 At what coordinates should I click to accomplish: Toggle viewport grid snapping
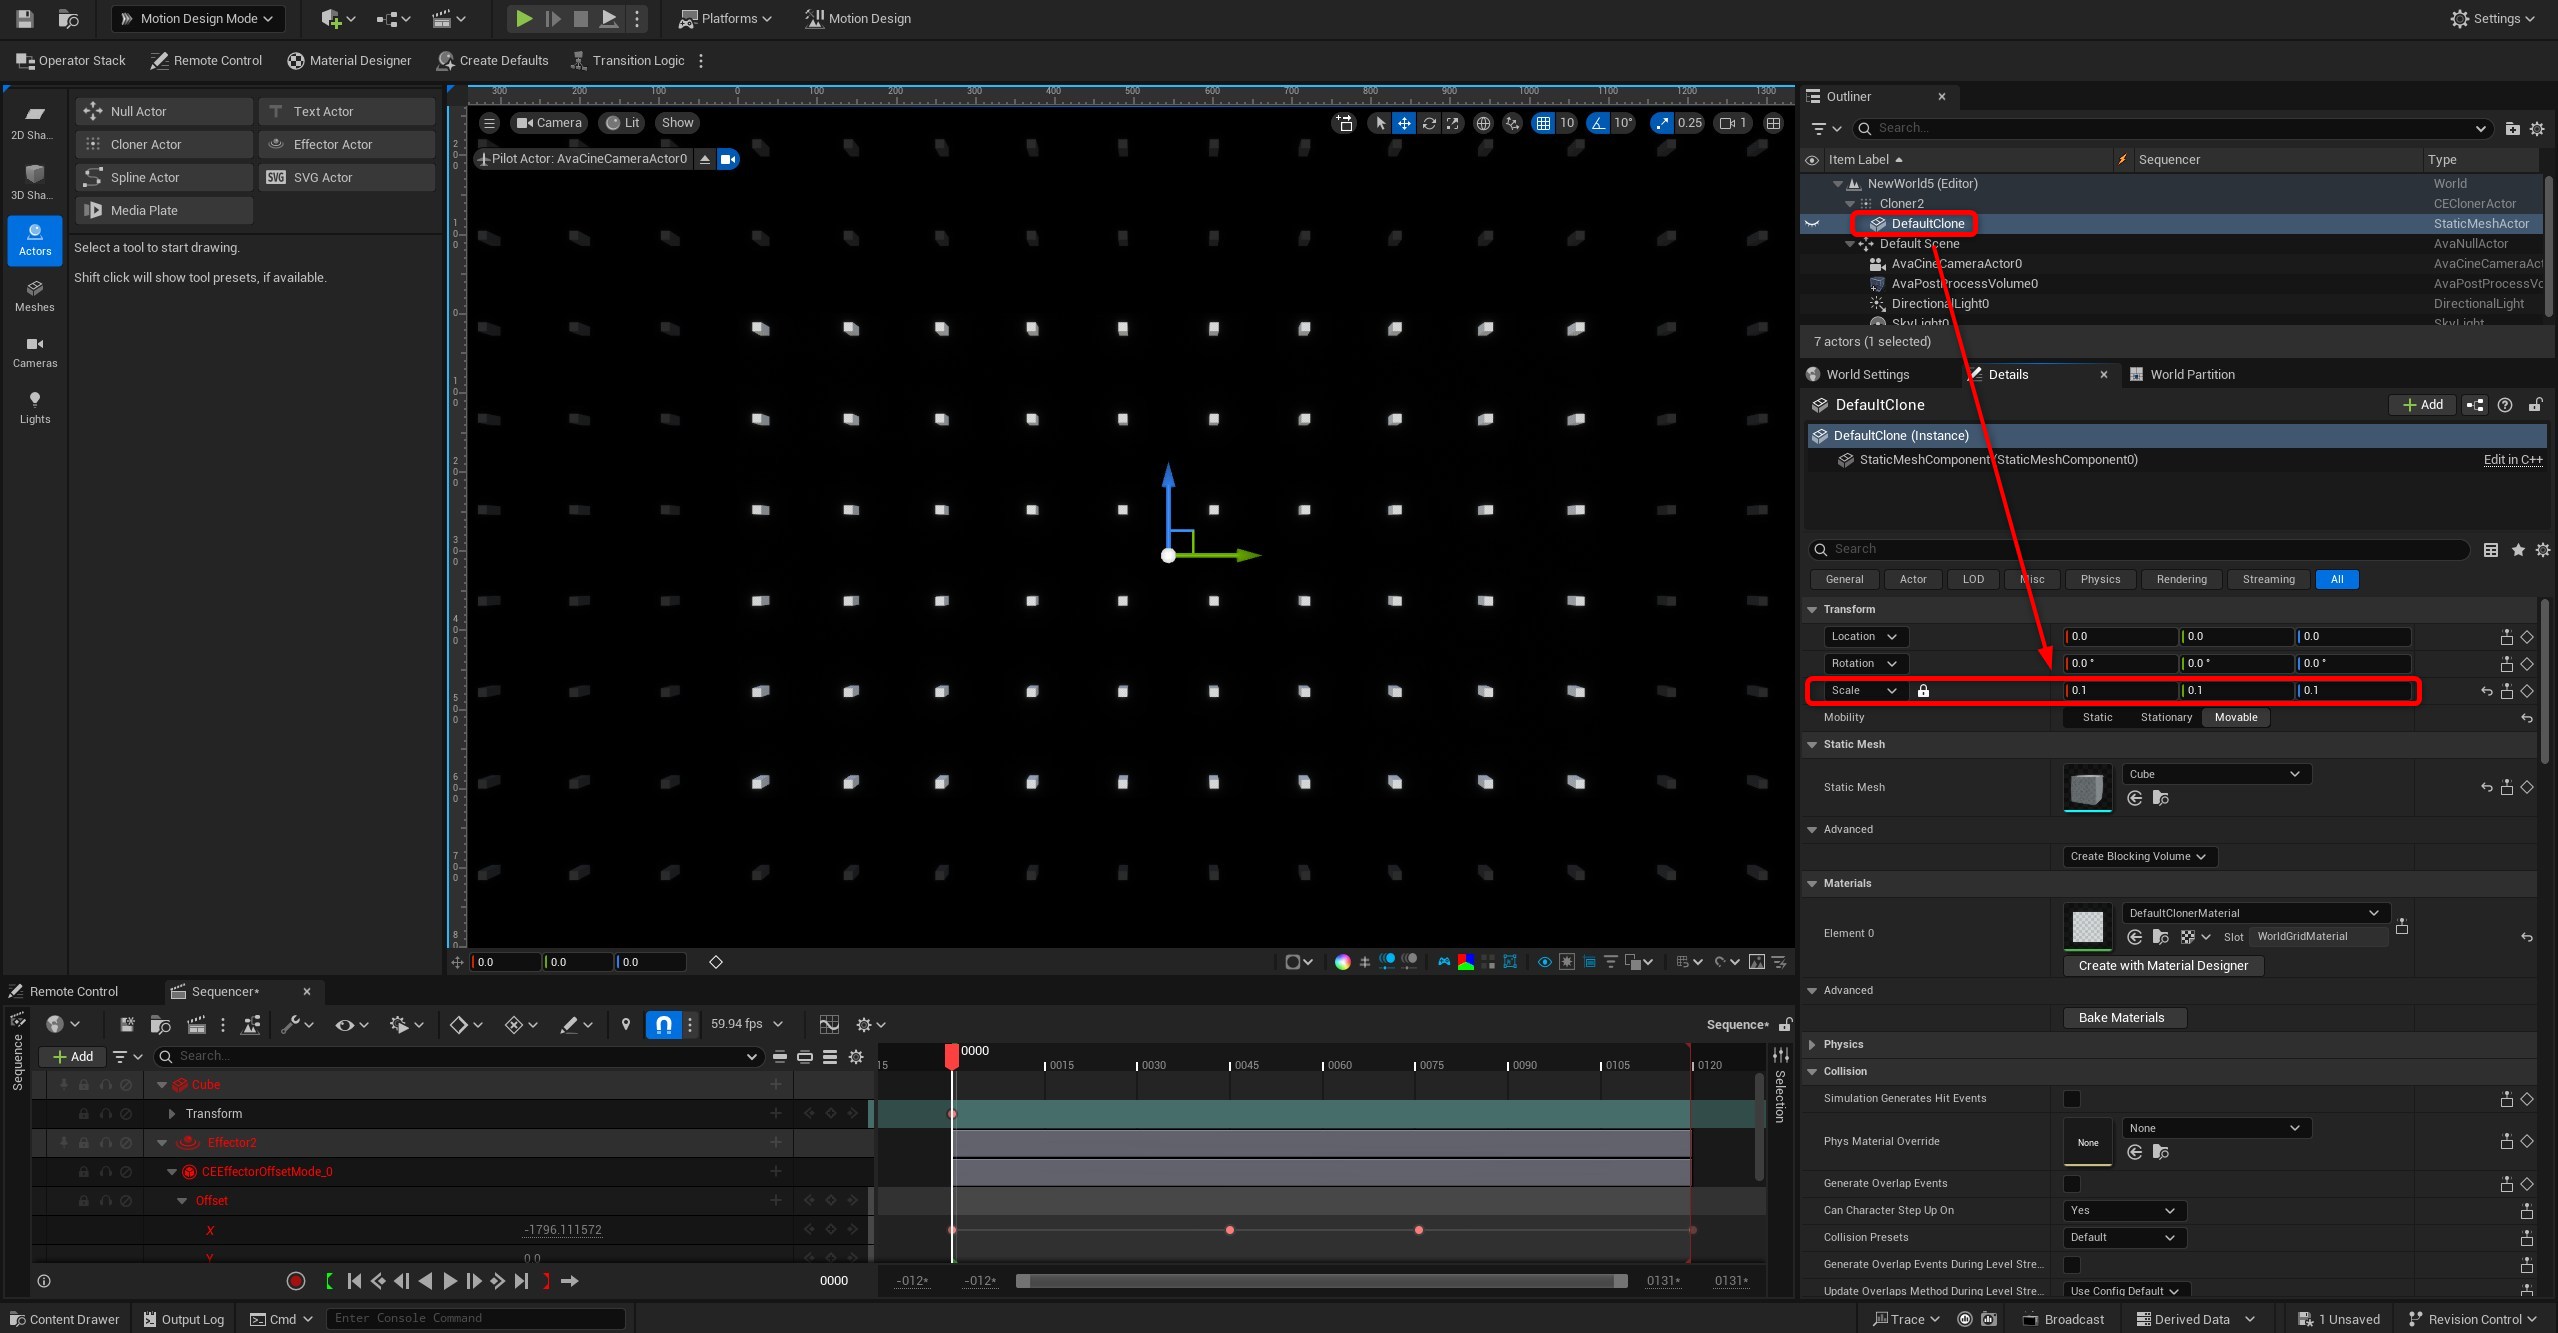click(1543, 123)
